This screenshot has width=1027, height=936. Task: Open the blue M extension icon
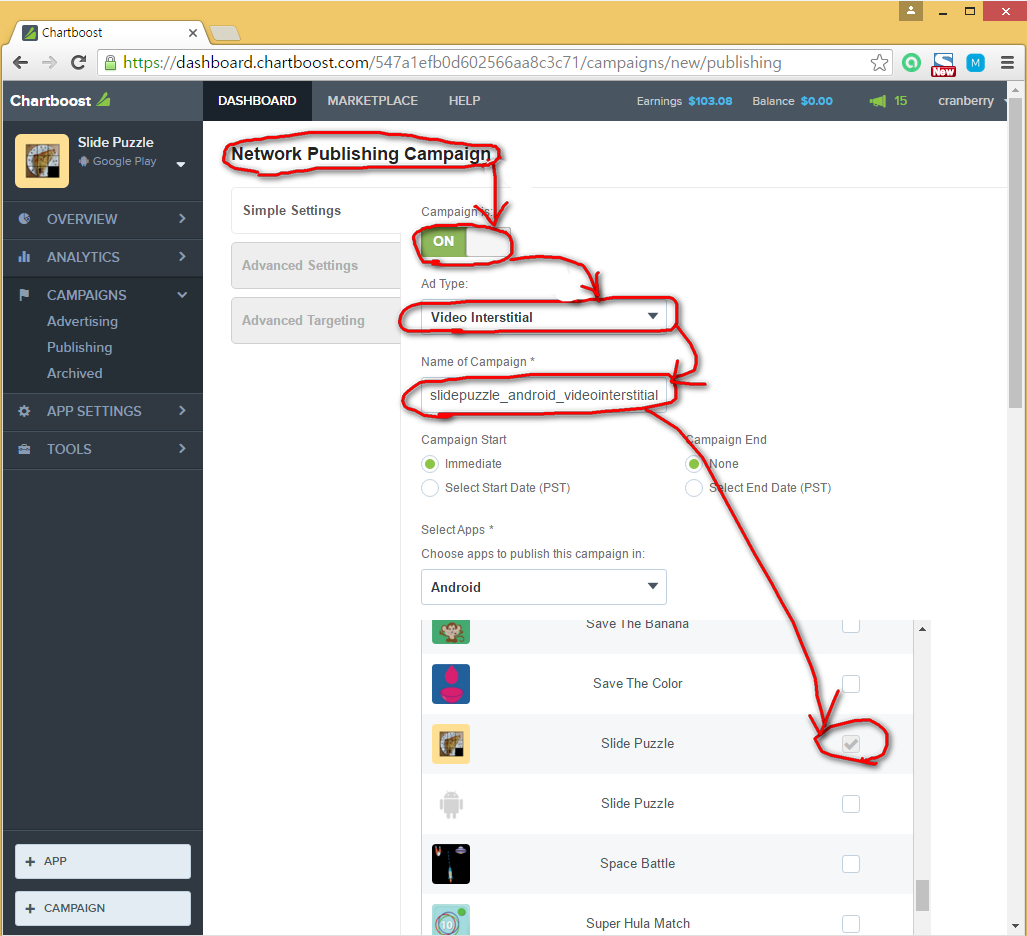975,63
